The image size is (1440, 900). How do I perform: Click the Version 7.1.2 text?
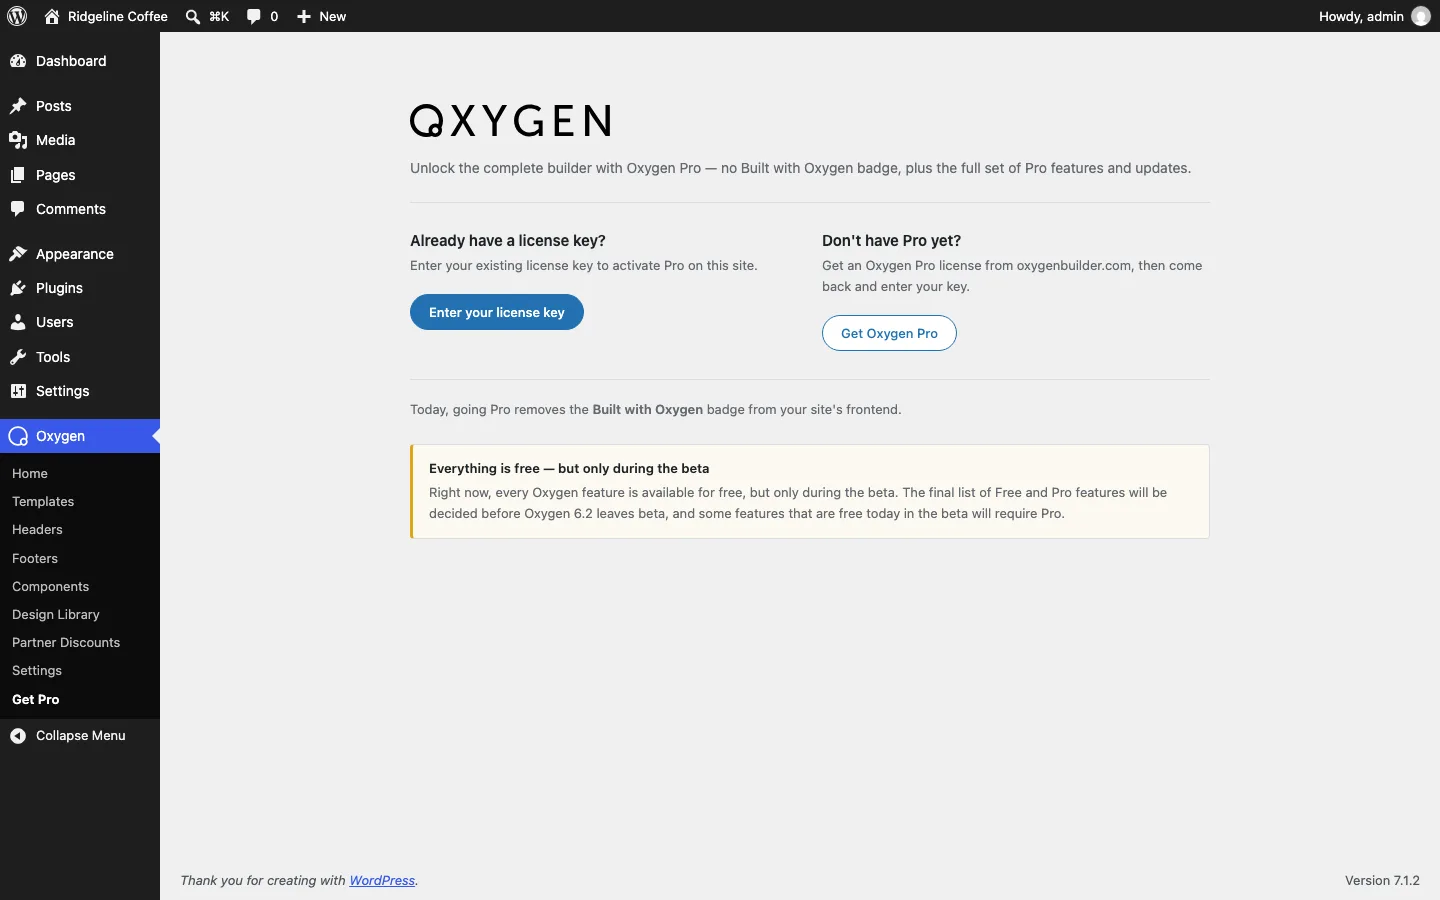(x=1382, y=881)
